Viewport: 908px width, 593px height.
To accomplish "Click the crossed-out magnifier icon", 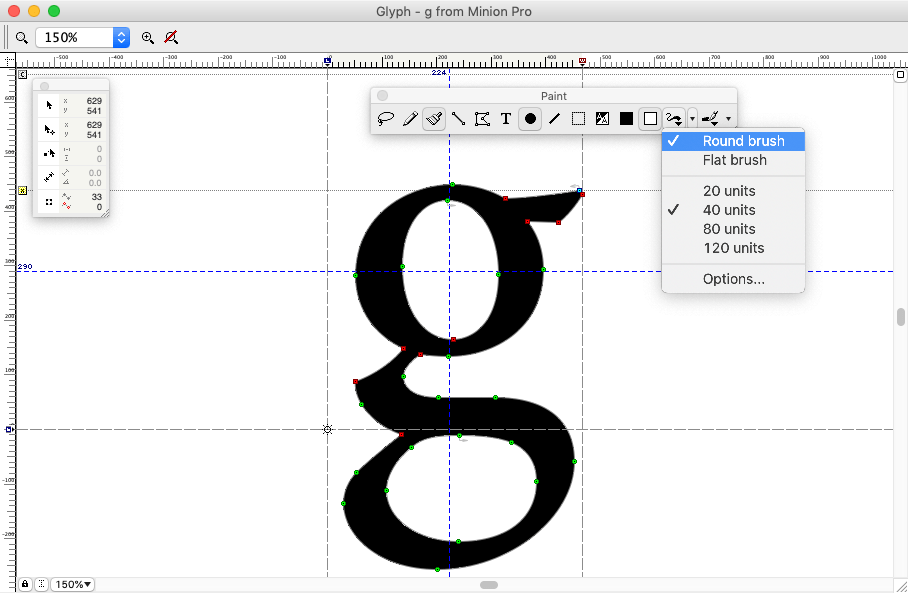I will tap(171, 38).
